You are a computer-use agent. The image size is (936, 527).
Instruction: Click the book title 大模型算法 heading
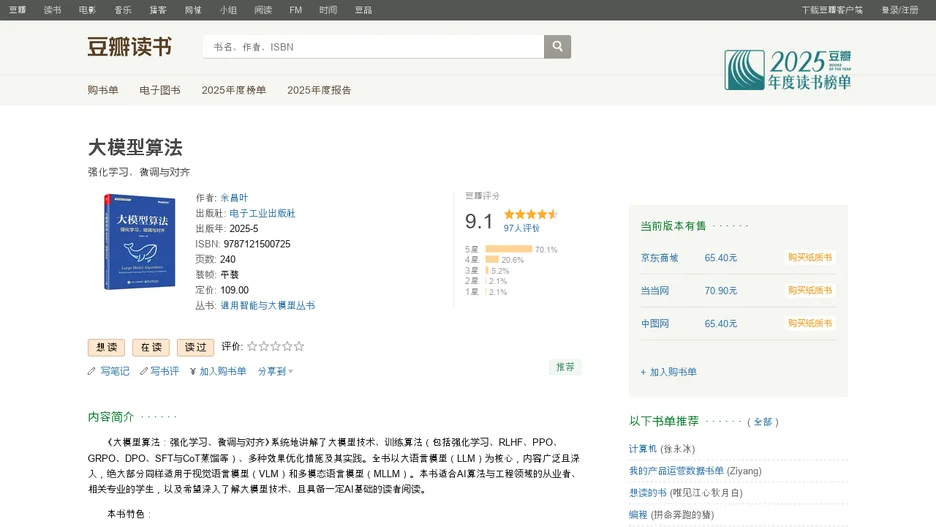(135, 147)
